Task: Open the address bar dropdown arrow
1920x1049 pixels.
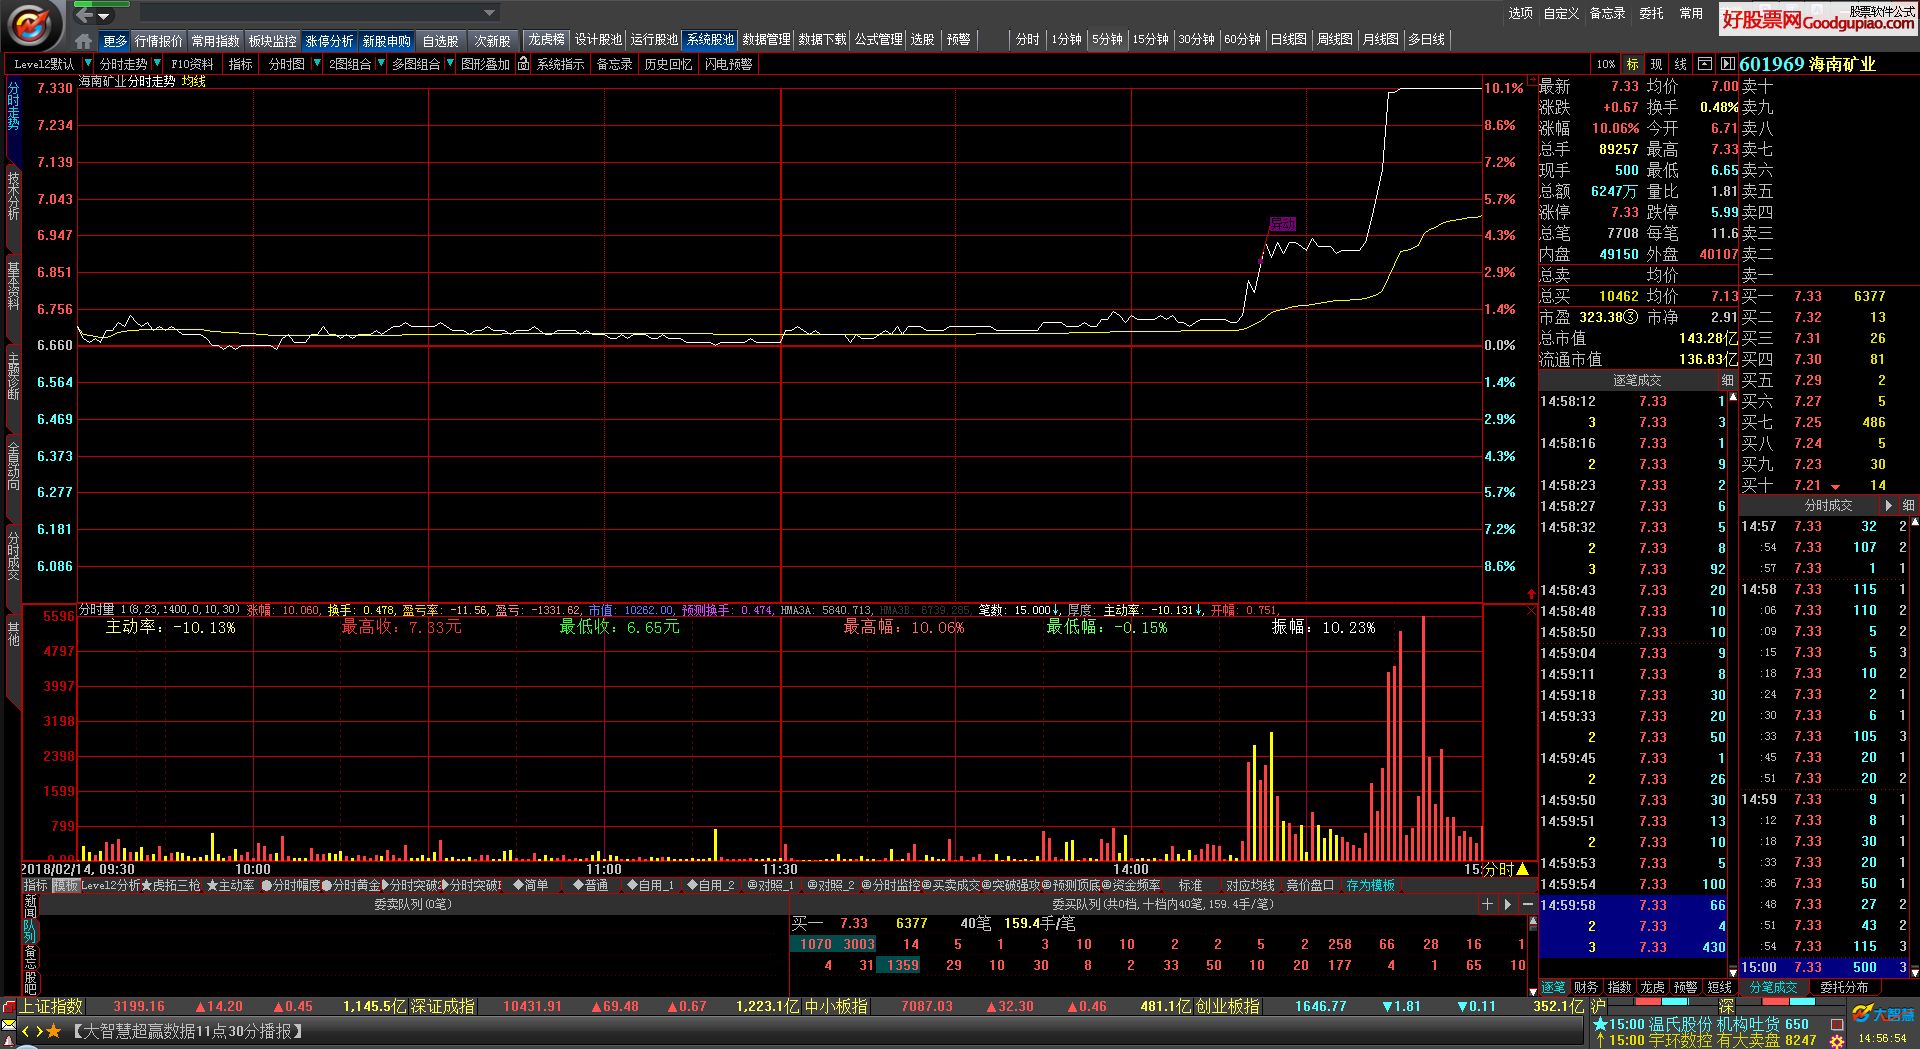Action: [x=490, y=13]
